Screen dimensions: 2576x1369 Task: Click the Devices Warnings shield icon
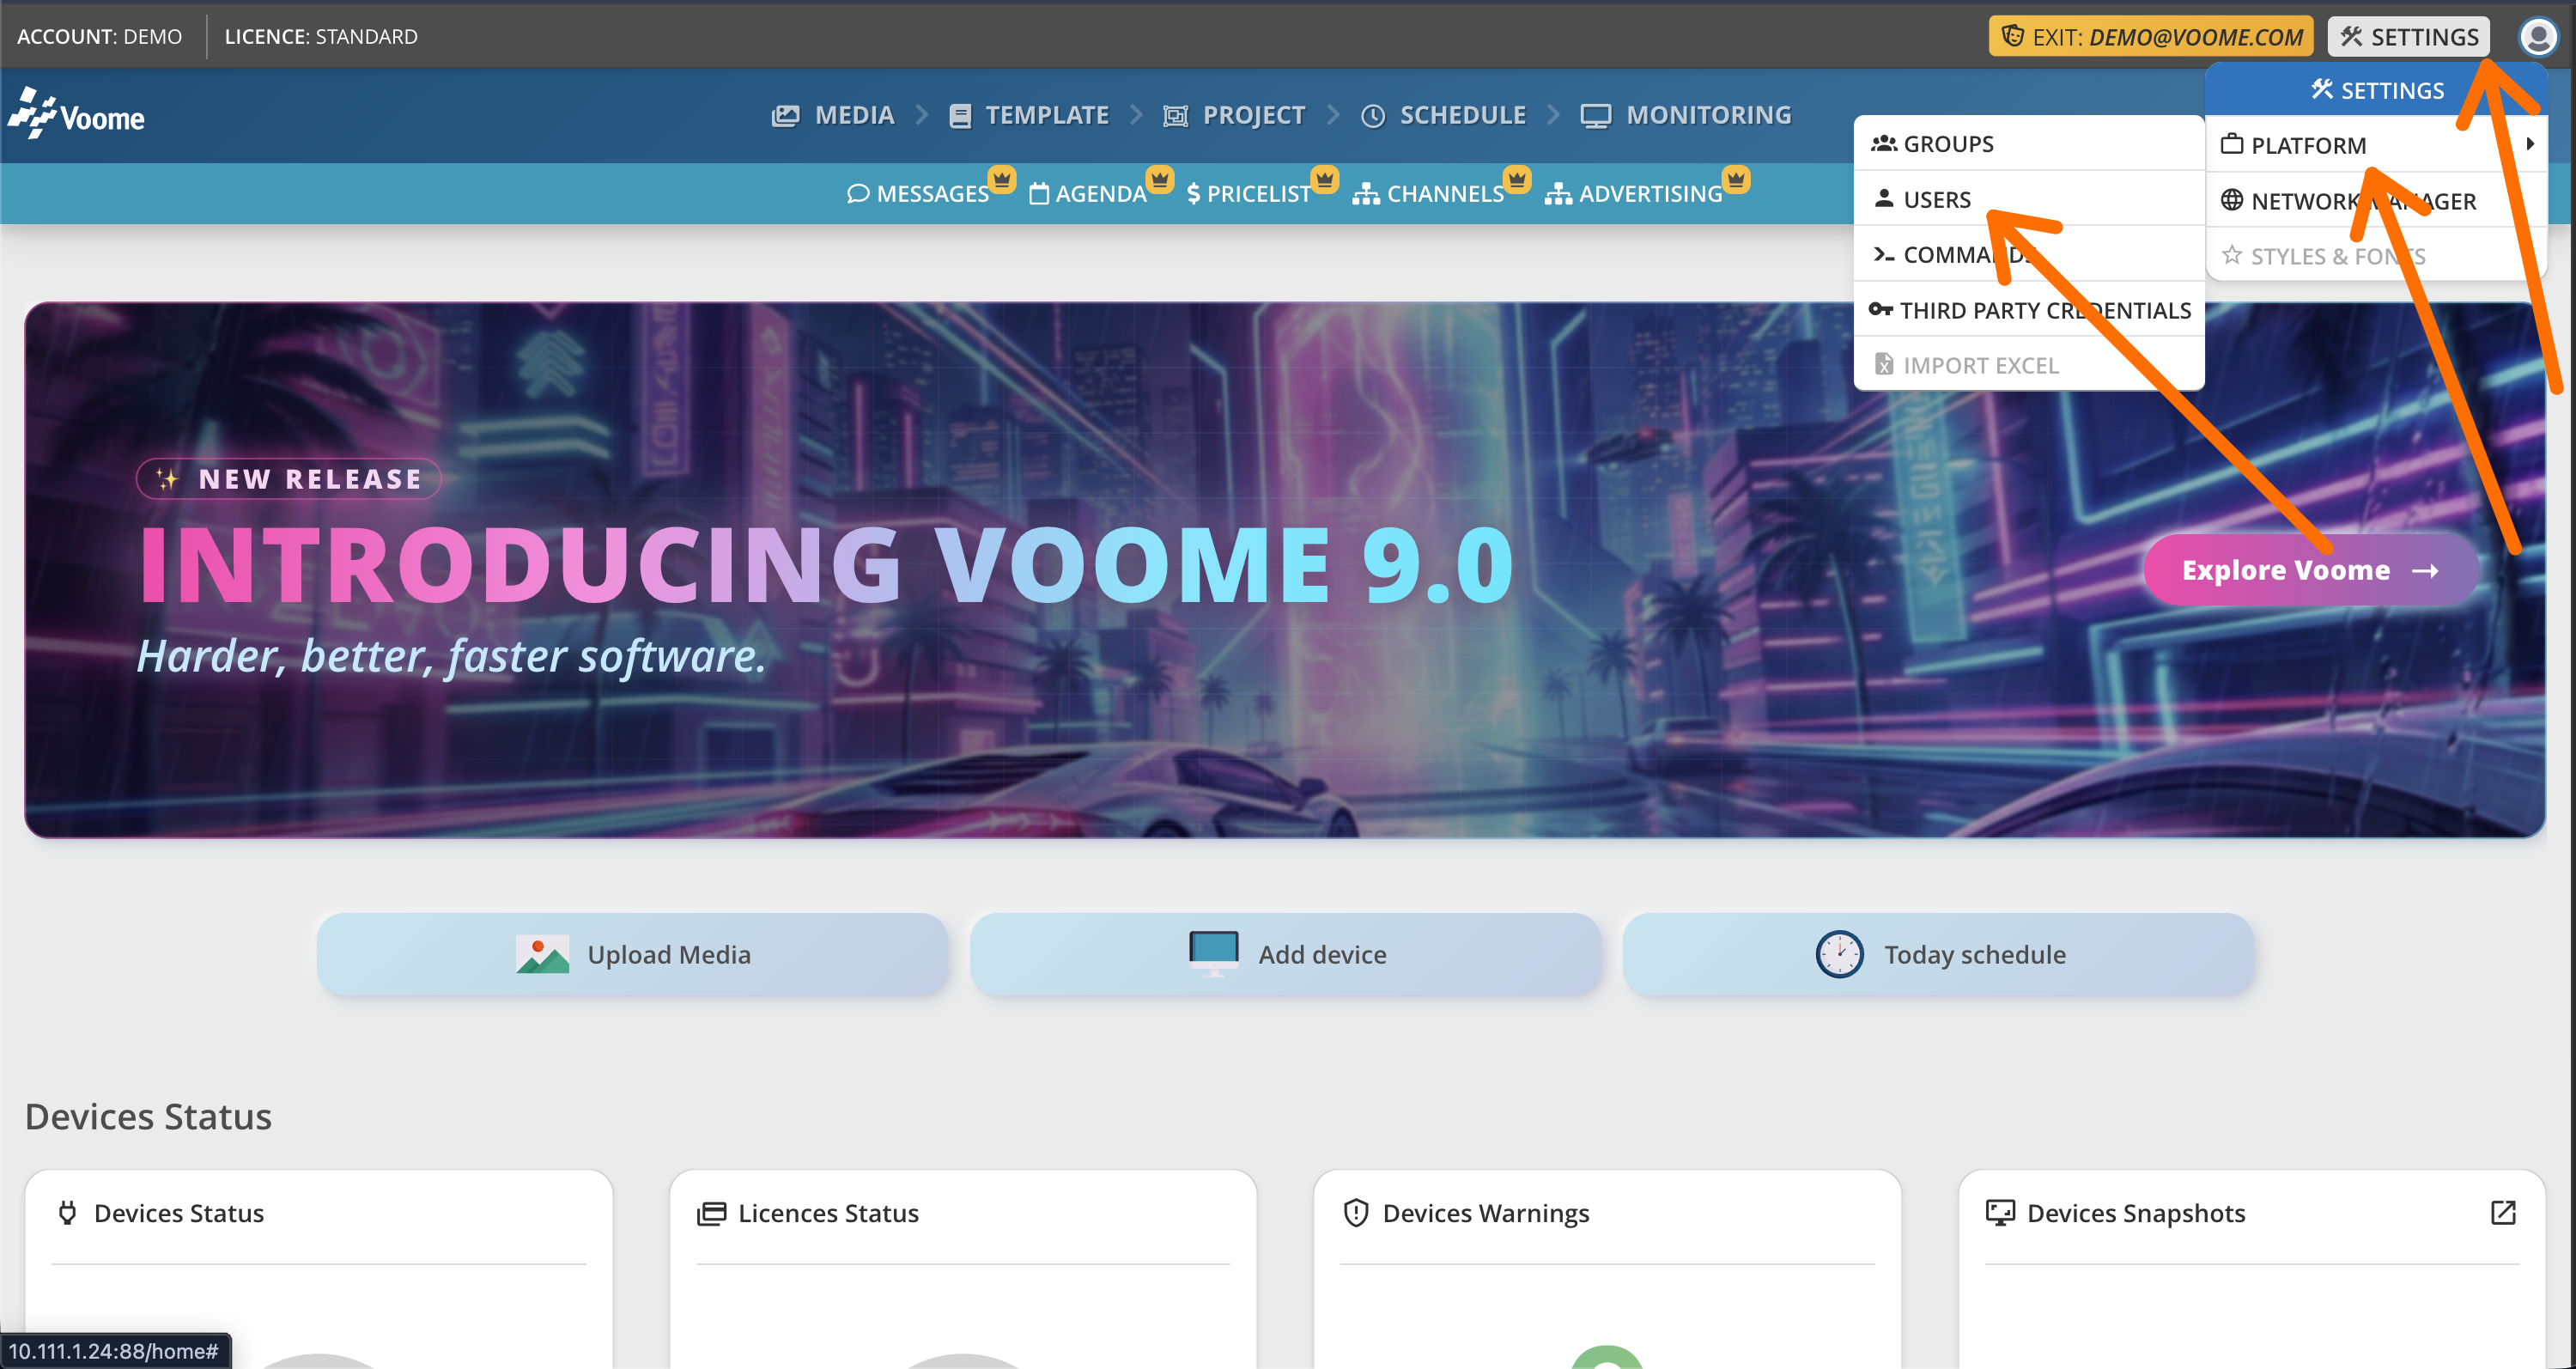(x=1356, y=1213)
